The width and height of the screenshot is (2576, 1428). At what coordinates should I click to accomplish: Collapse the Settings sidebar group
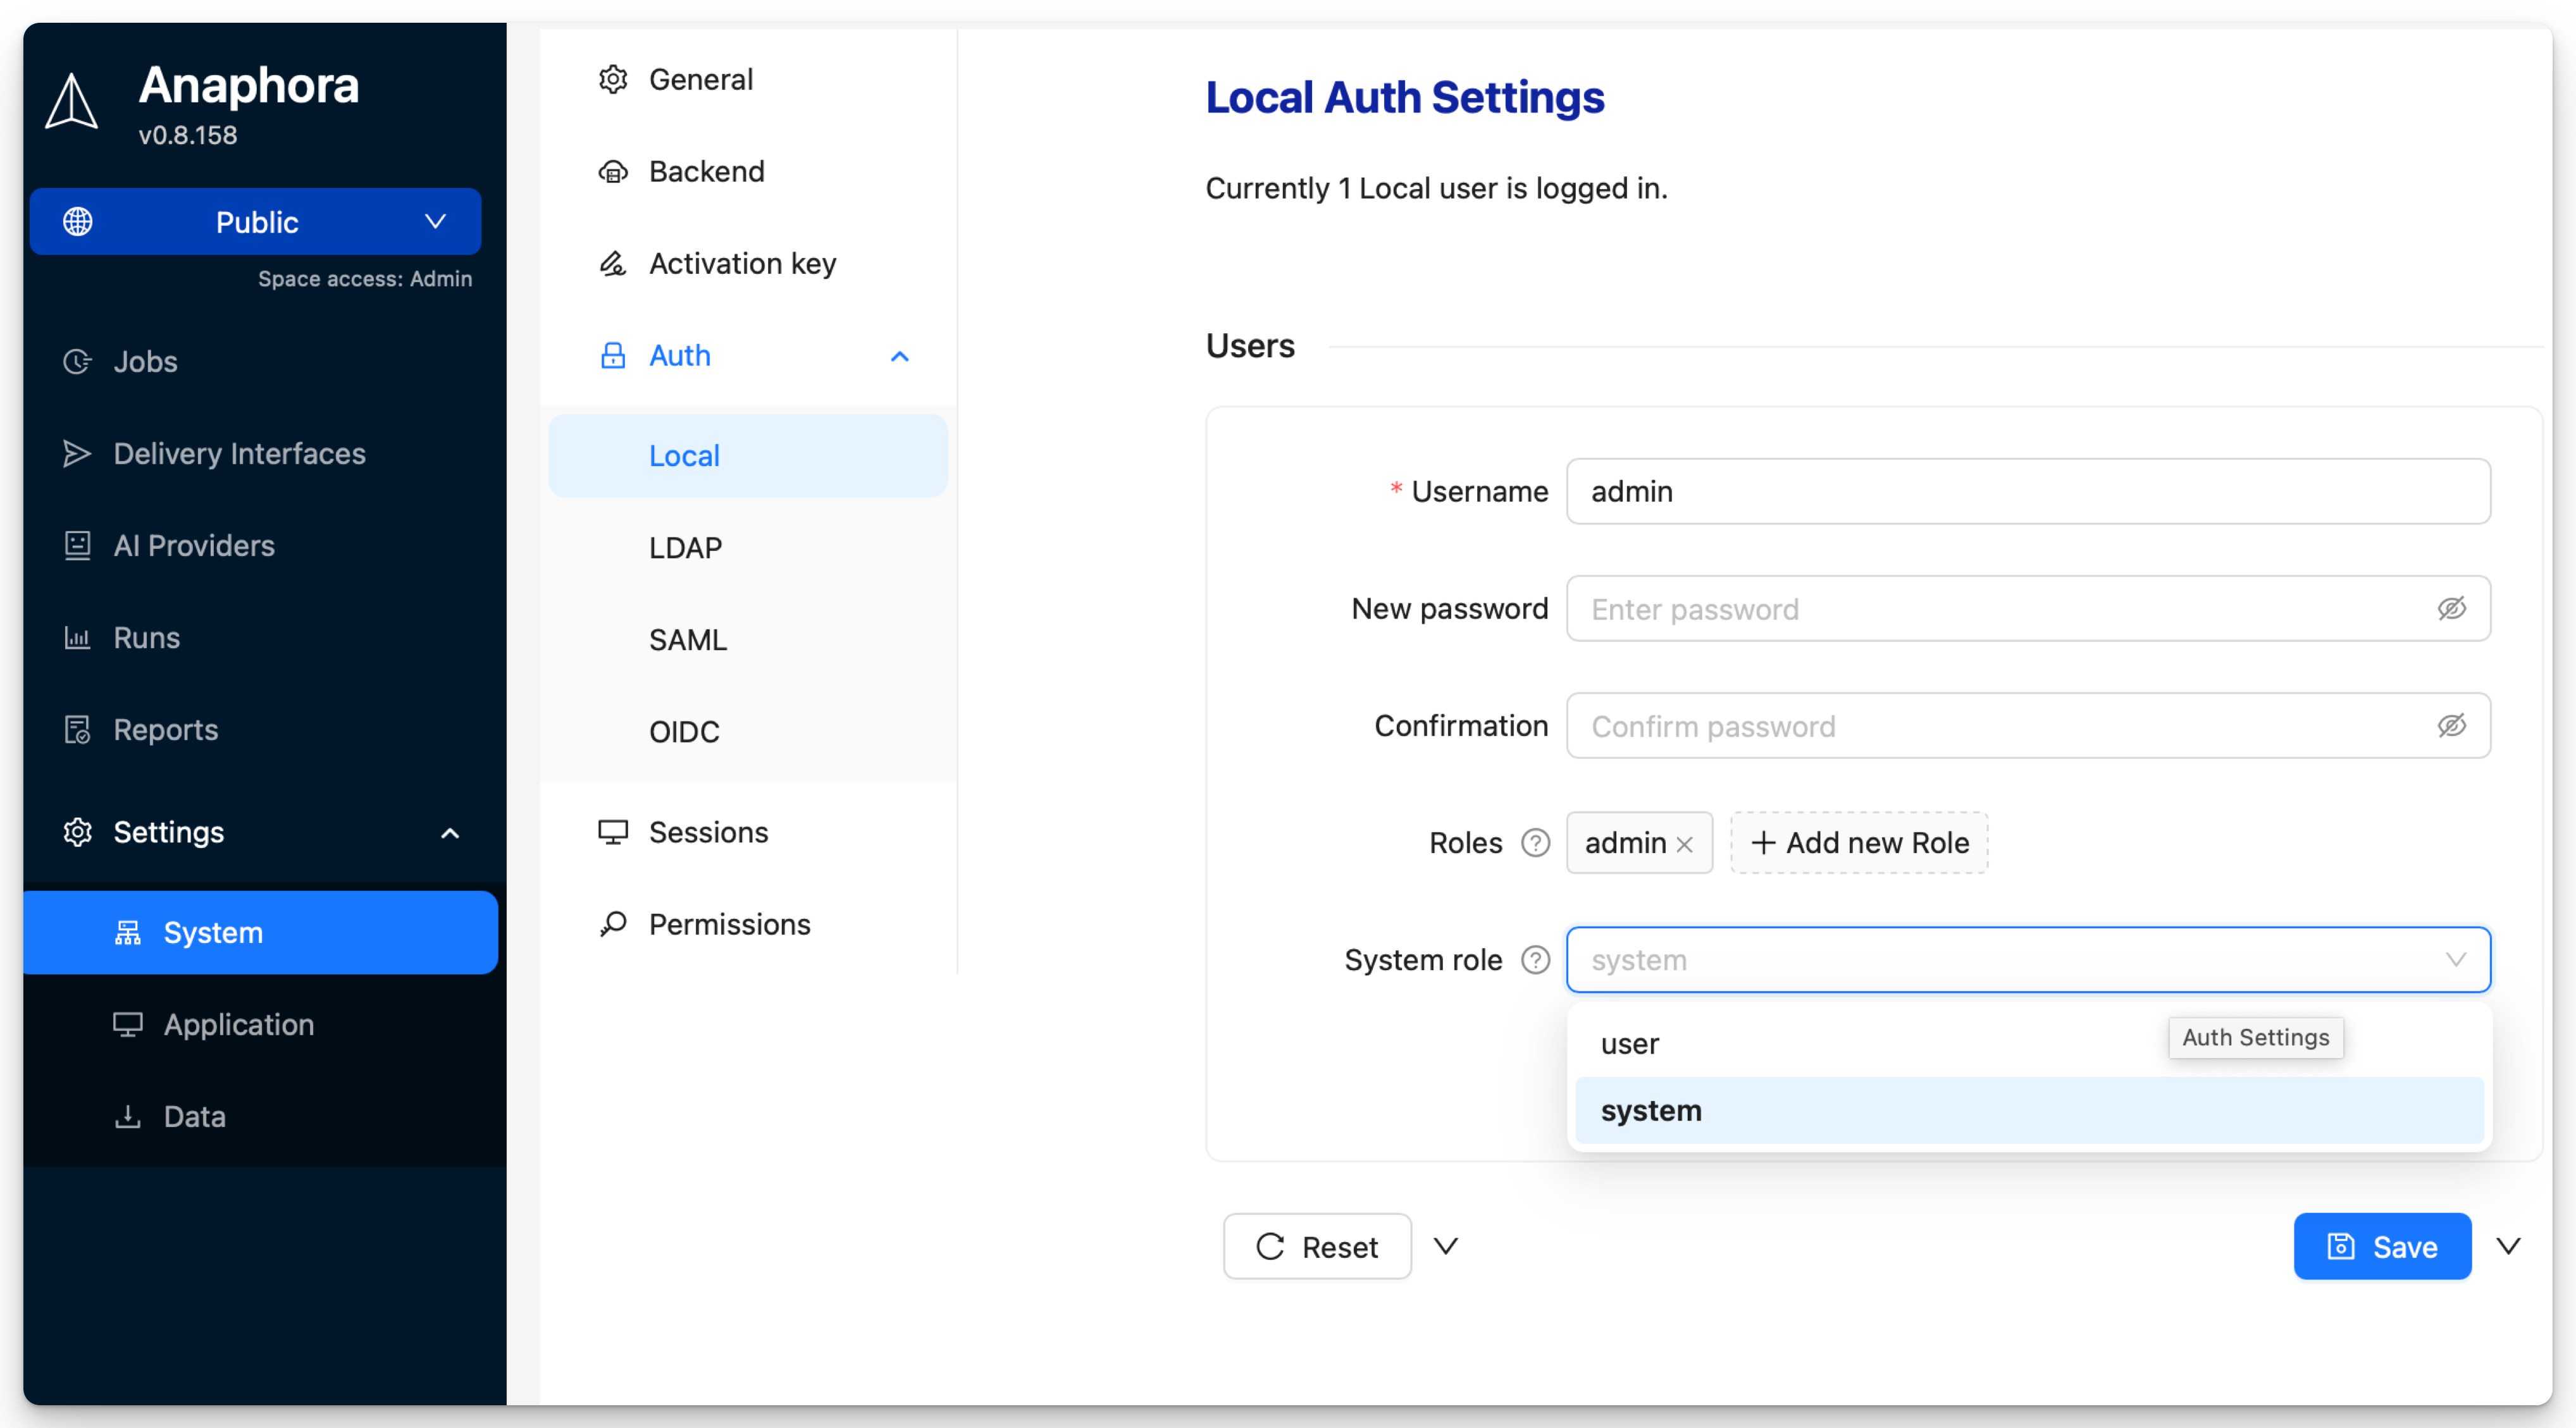pyautogui.click(x=450, y=832)
